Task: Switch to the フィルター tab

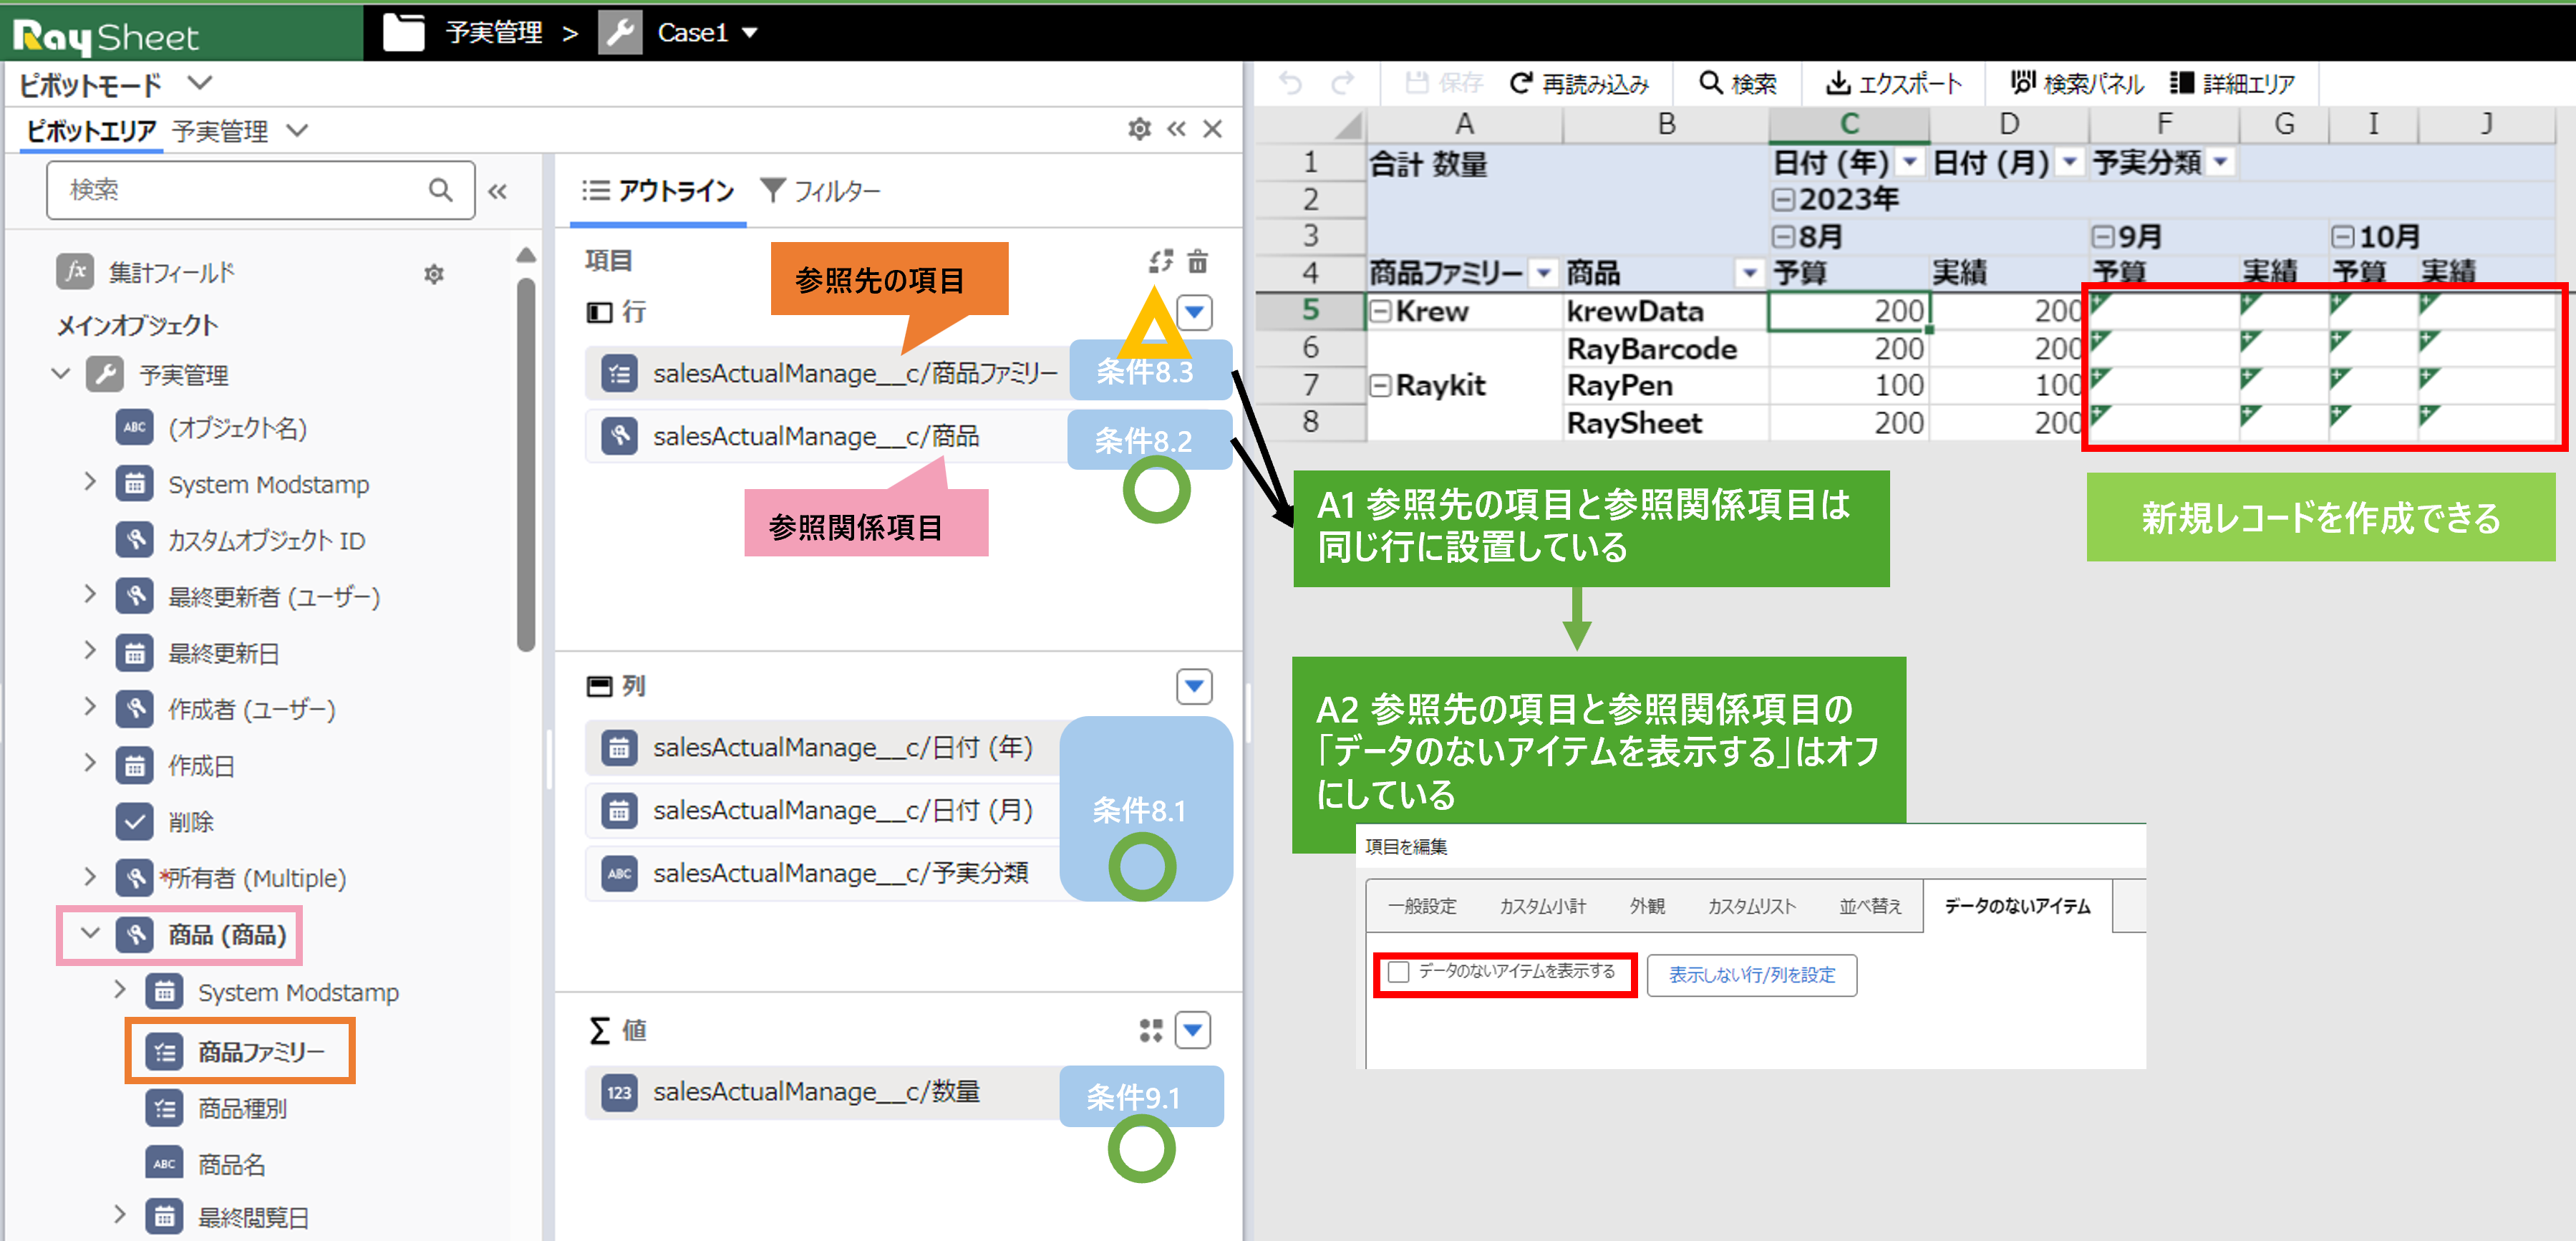Action: (821, 190)
